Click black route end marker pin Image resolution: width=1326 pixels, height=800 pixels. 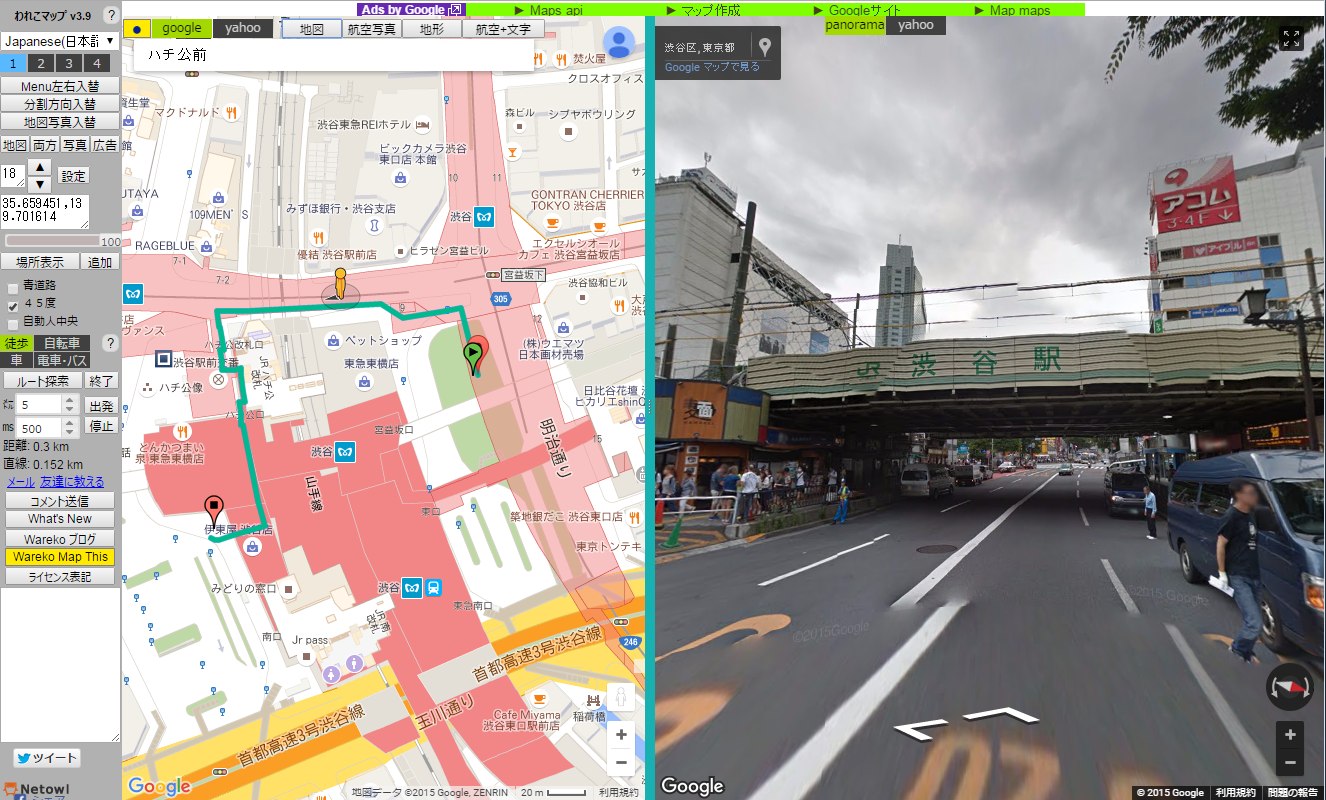[x=212, y=511]
